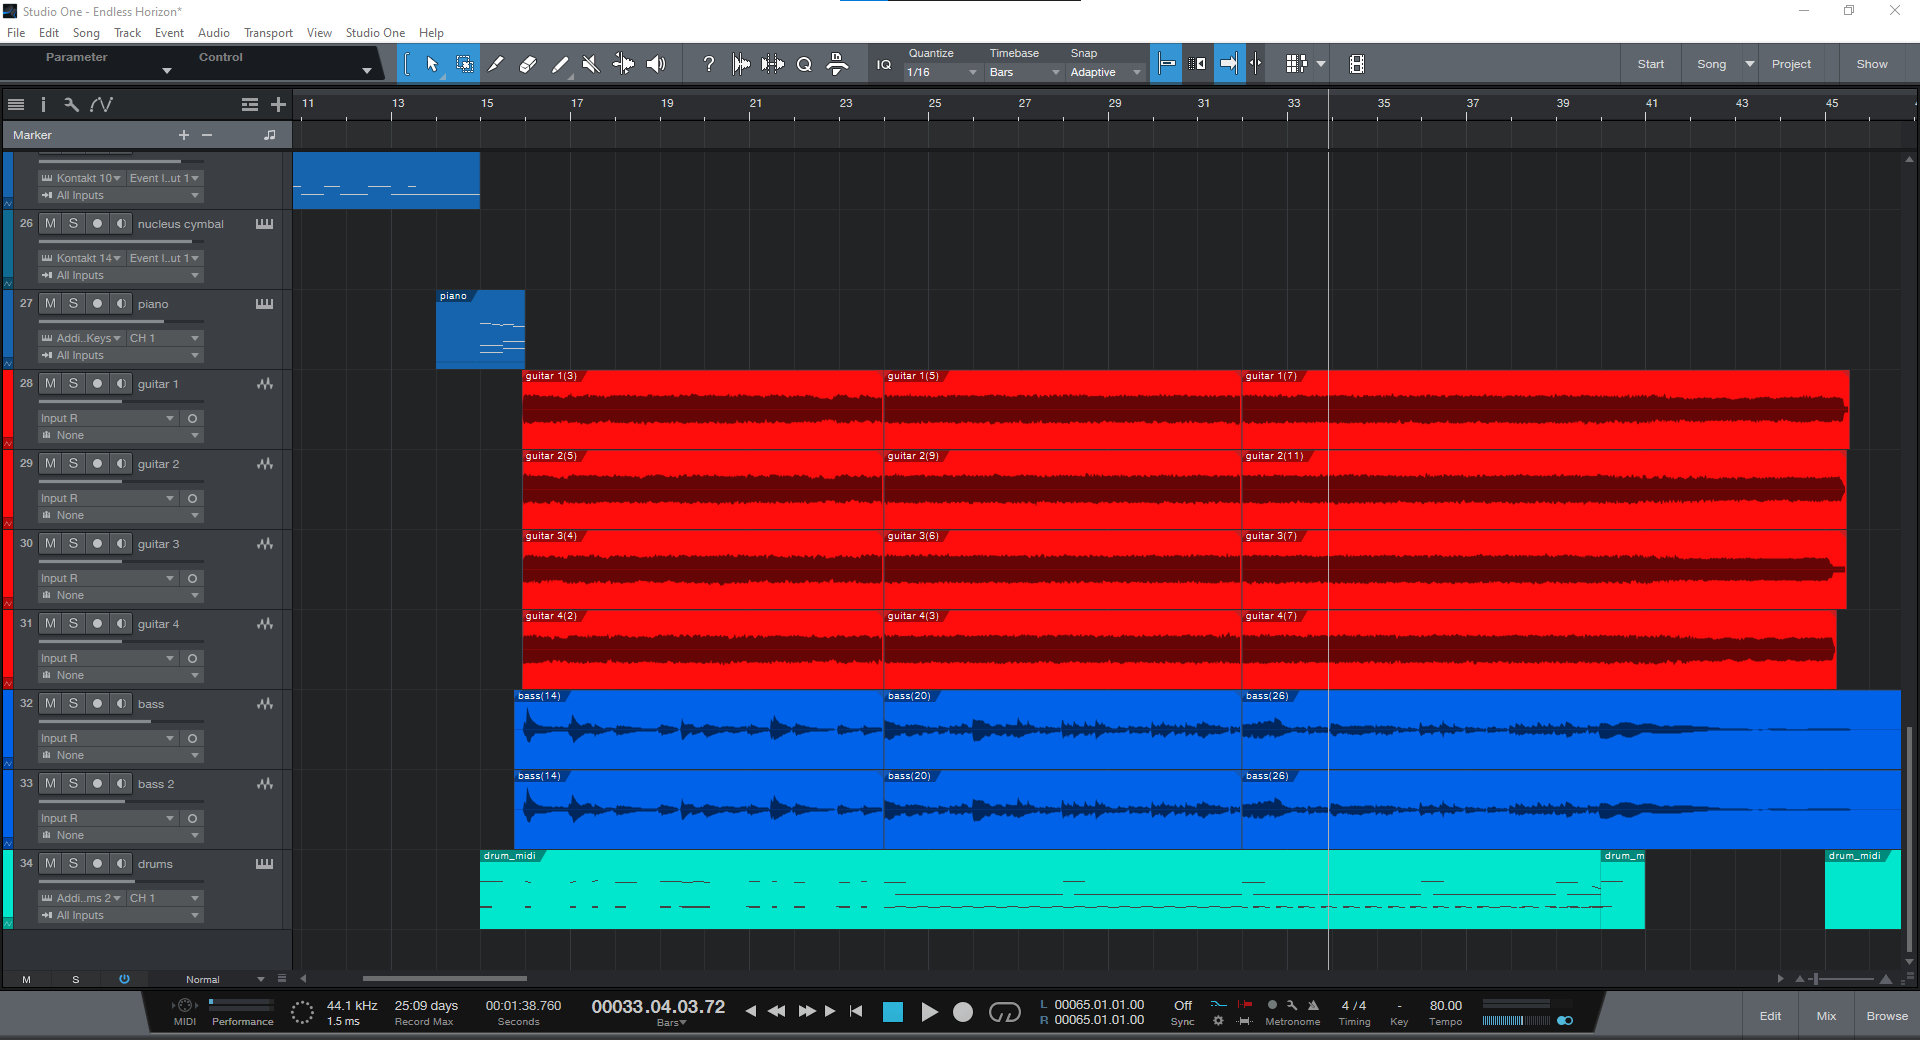This screenshot has width=1920, height=1040.
Task: Click the question mark help icon
Action: pyautogui.click(x=708, y=64)
